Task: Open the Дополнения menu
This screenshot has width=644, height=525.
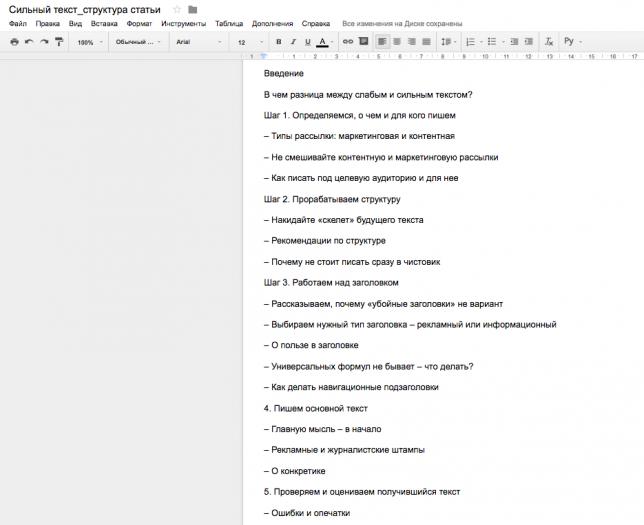Action: (272, 24)
